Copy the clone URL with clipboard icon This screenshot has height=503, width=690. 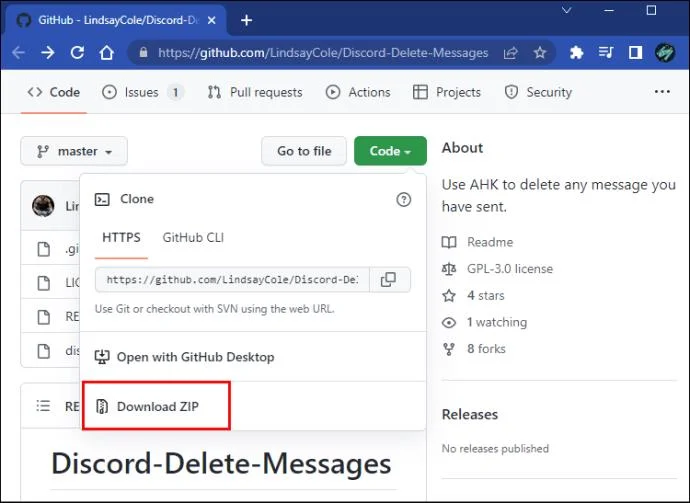tap(388, 279)
